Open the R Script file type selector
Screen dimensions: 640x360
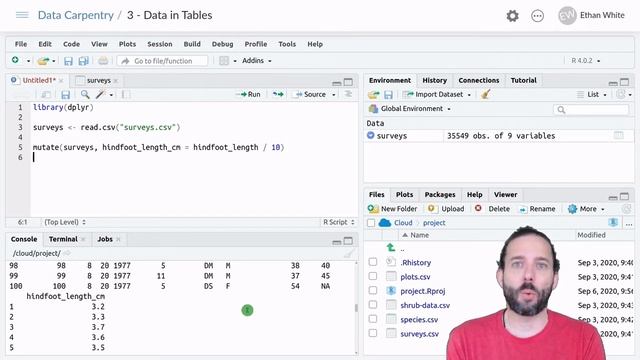(338, 222)
